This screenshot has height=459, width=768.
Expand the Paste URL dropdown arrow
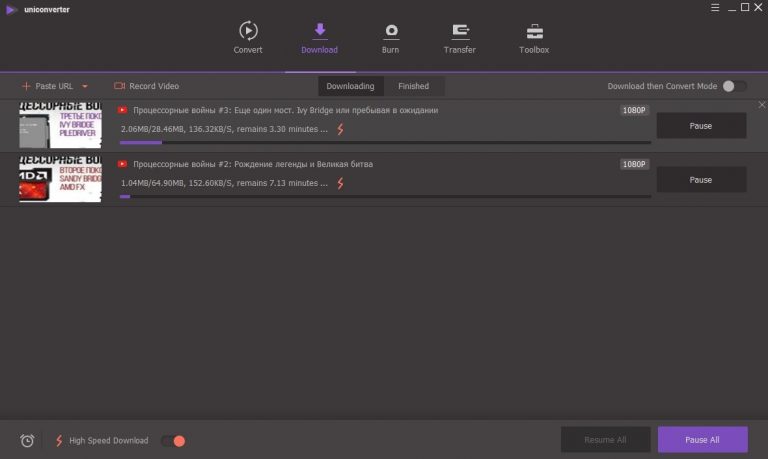85,86
